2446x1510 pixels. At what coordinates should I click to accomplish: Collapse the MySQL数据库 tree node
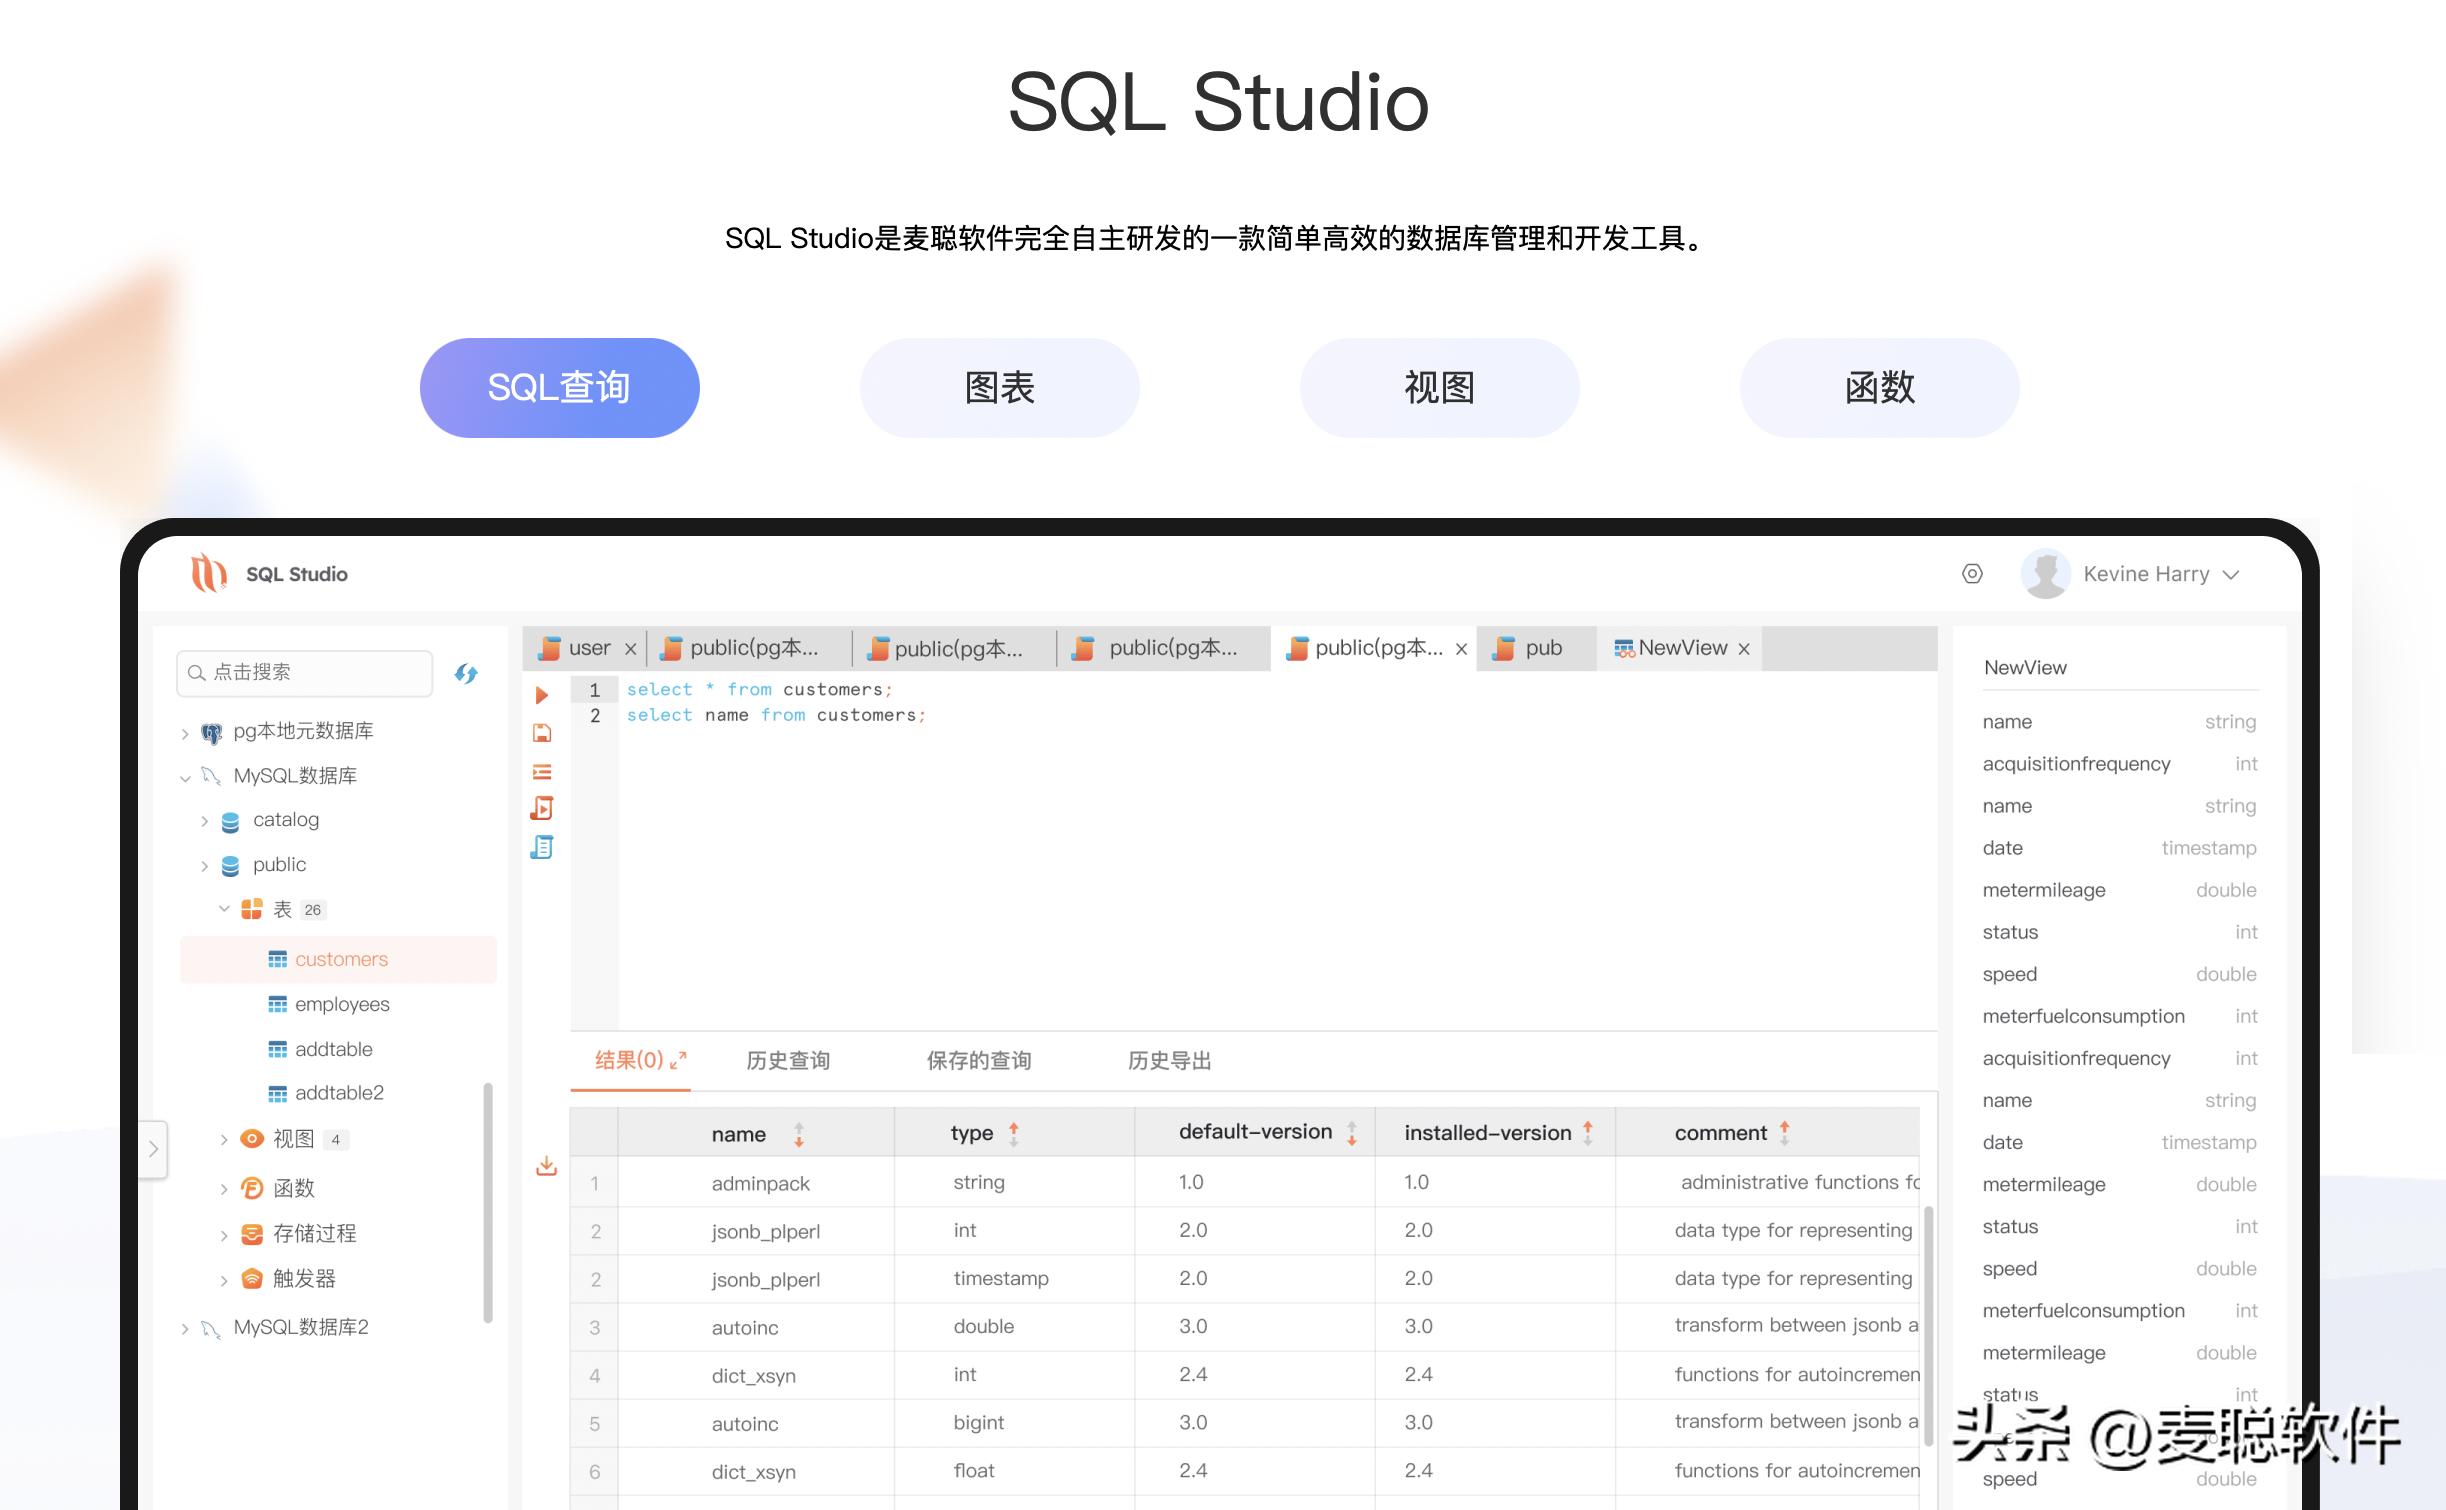click(x=186, y=776)
